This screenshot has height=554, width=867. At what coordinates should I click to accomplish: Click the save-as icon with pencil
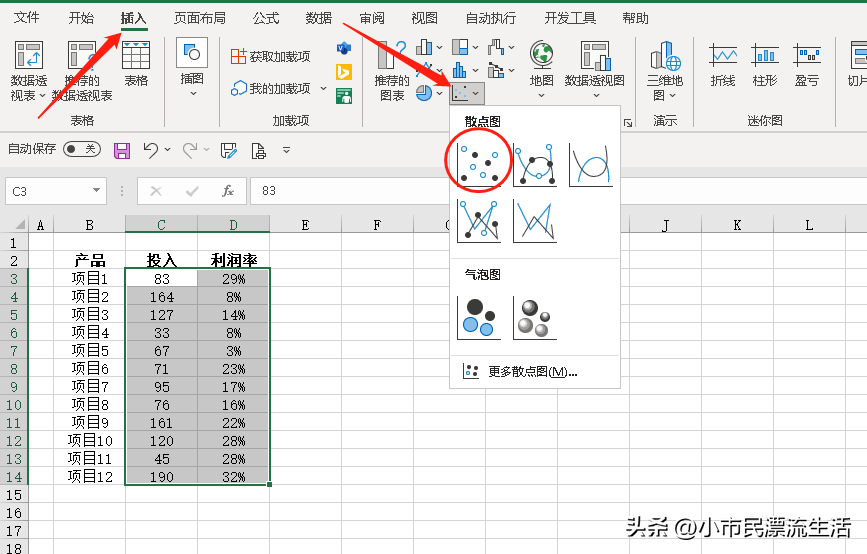228,150
